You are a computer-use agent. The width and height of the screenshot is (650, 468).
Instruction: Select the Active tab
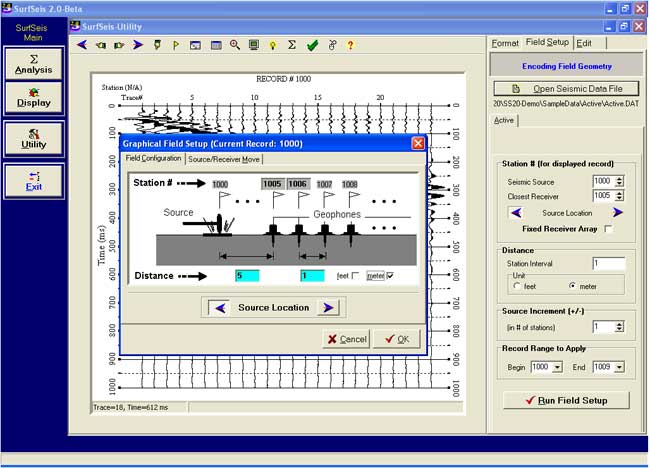[x=504, y=120]
